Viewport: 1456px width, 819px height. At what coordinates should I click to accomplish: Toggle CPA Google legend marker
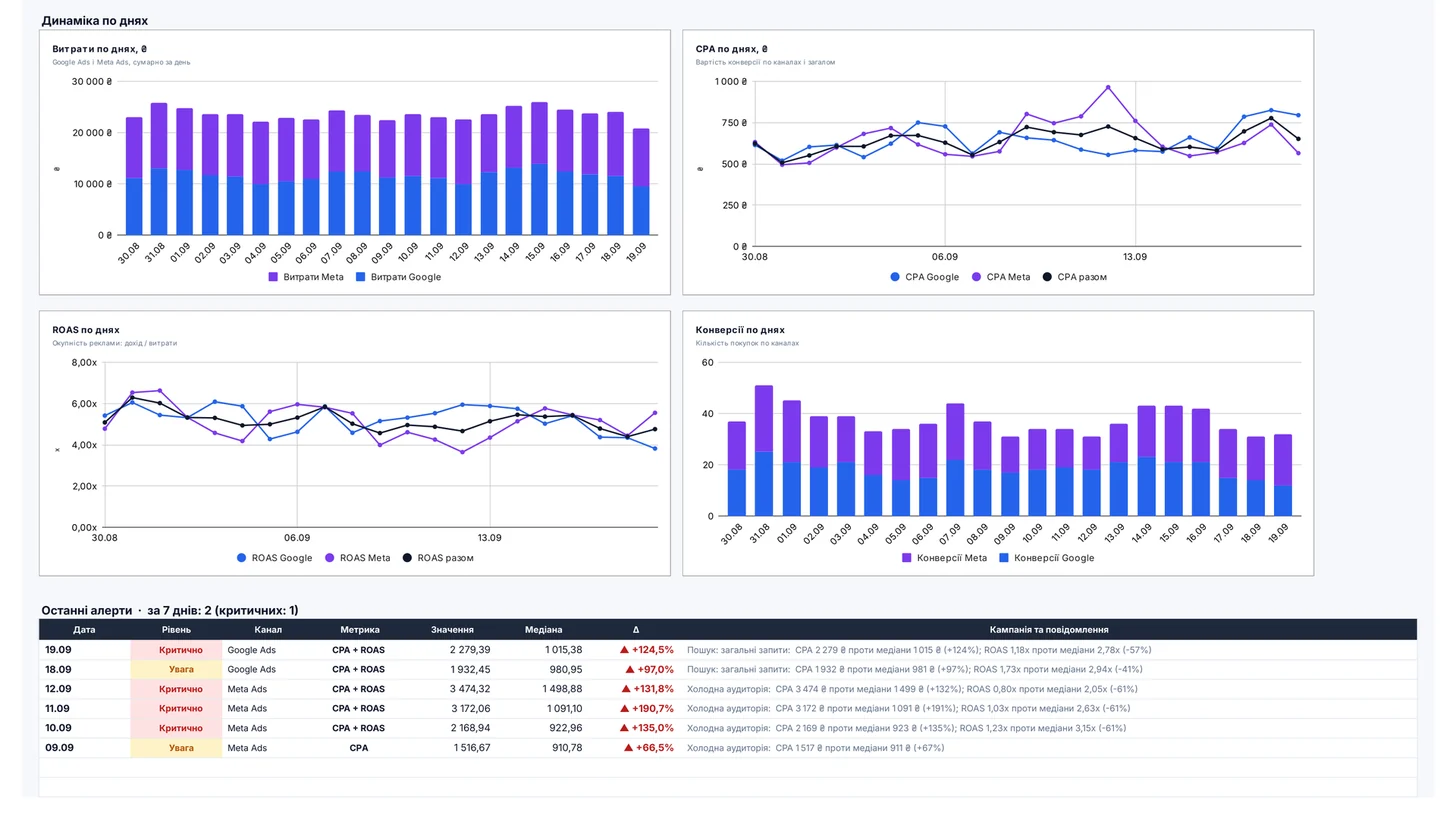[895, 277]
